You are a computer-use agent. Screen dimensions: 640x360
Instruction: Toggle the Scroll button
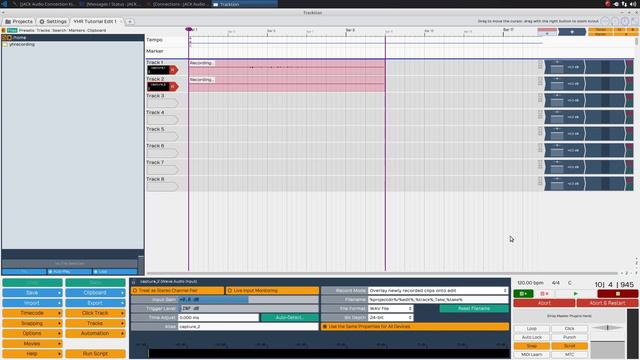(569, 346)
